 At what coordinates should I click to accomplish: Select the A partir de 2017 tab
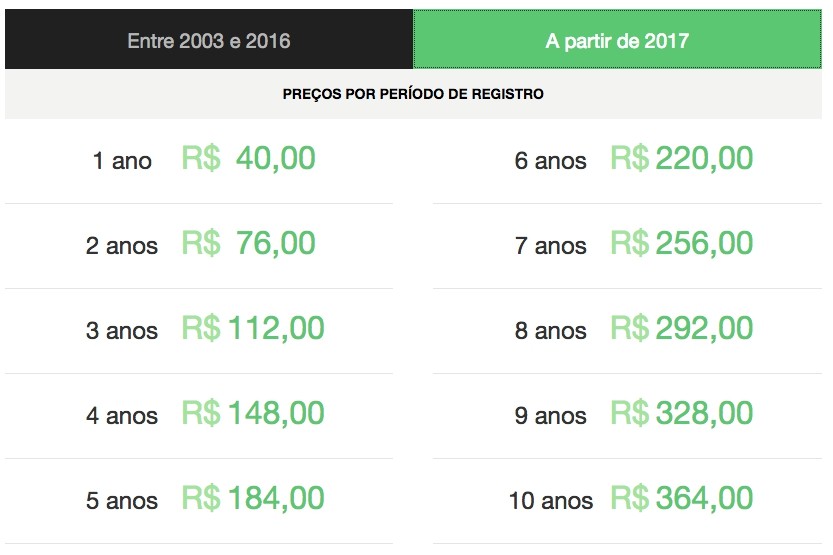tap(617, 39)
